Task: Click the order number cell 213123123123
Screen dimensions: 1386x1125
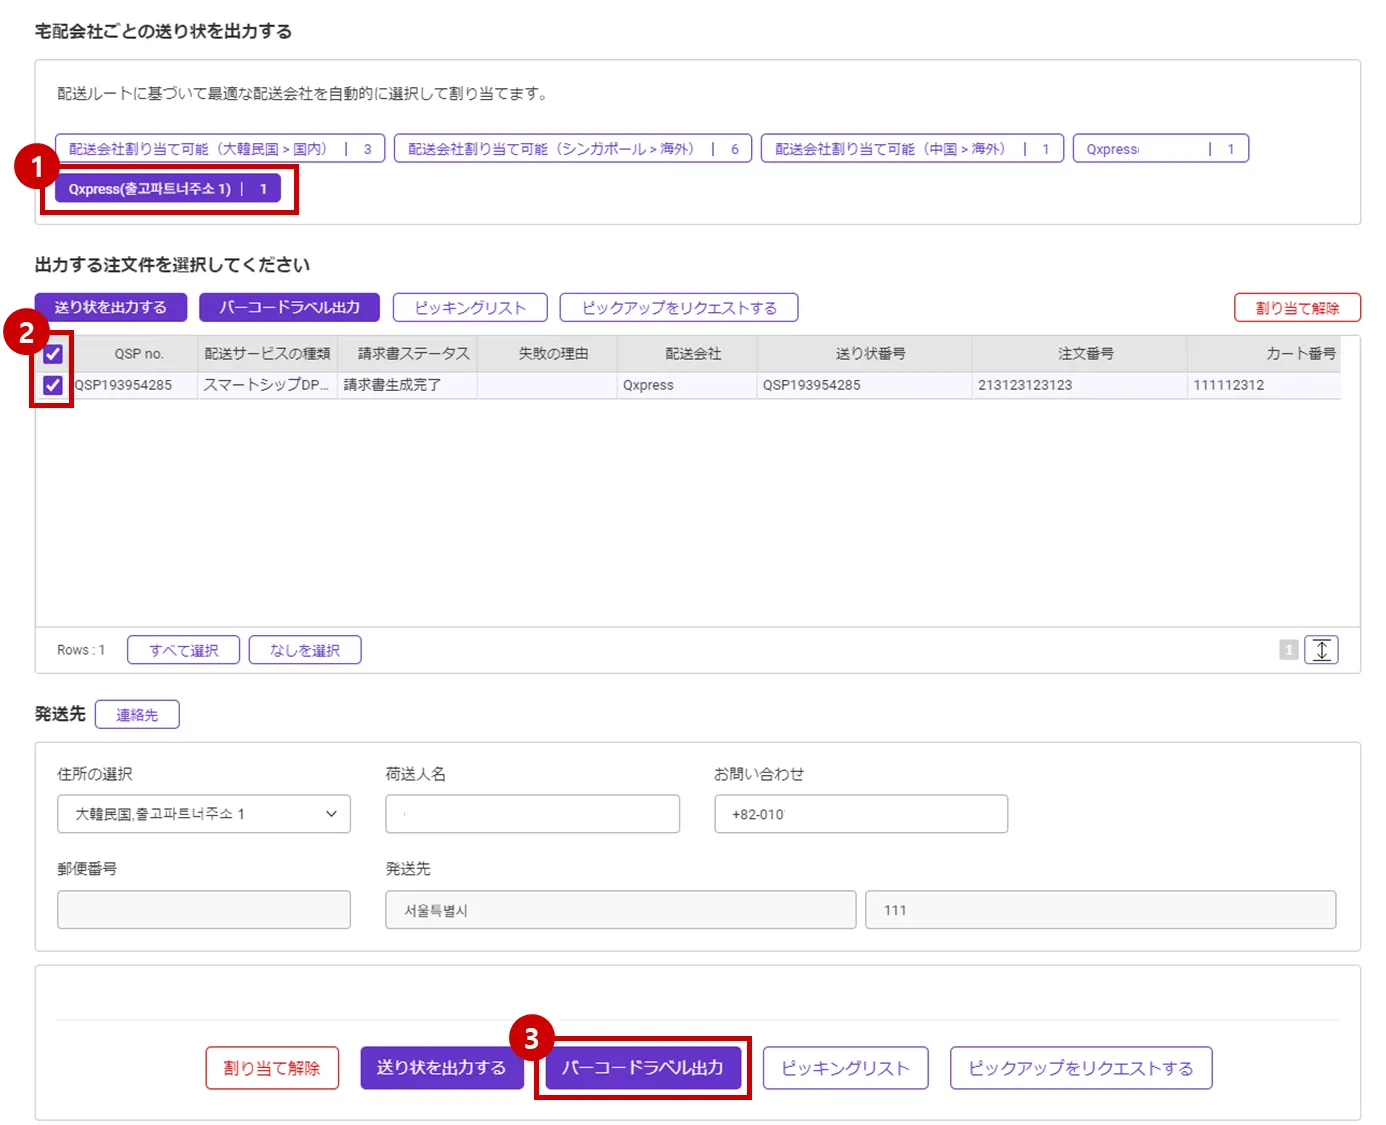Action: click(1080, 385)
